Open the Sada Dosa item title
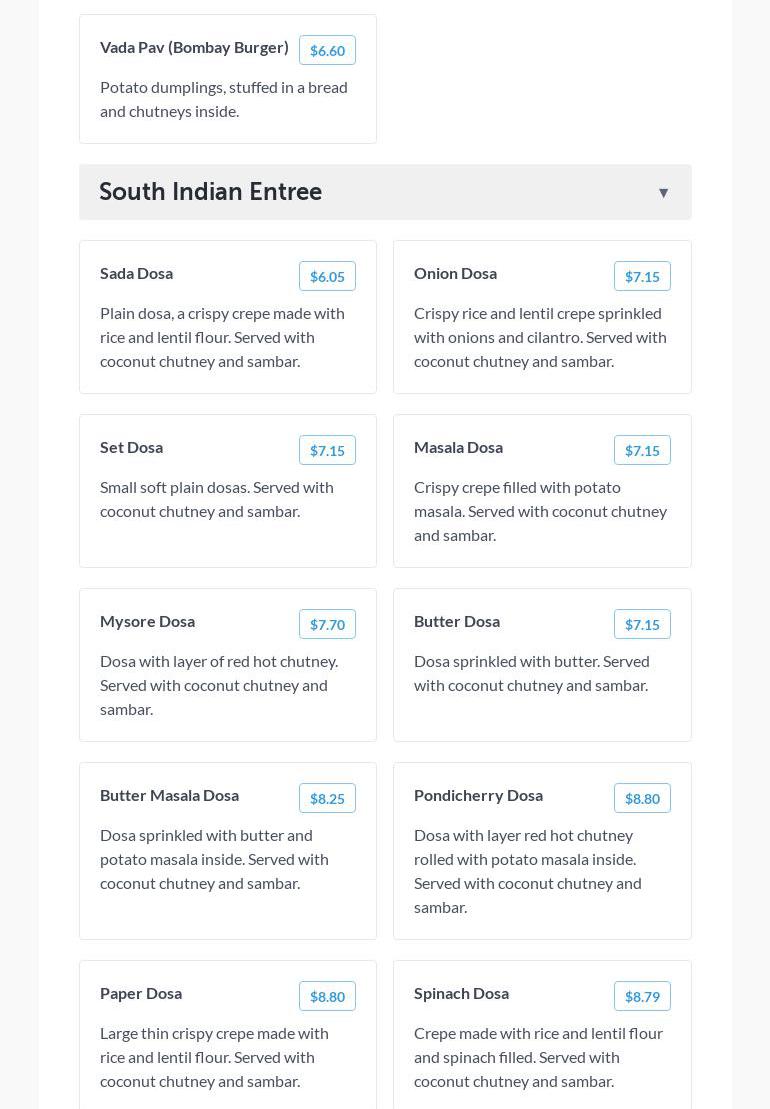 pyautogui.click(x=136, y=274)
